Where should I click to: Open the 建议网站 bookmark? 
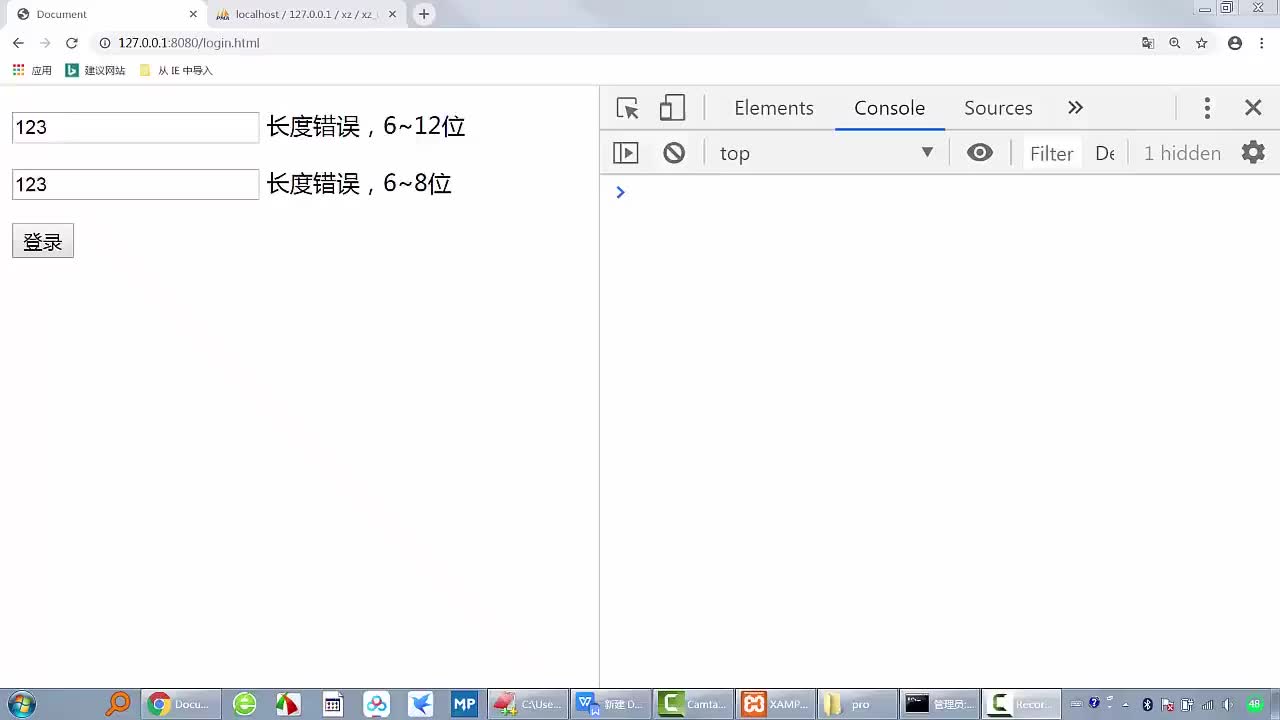point(96,70)
